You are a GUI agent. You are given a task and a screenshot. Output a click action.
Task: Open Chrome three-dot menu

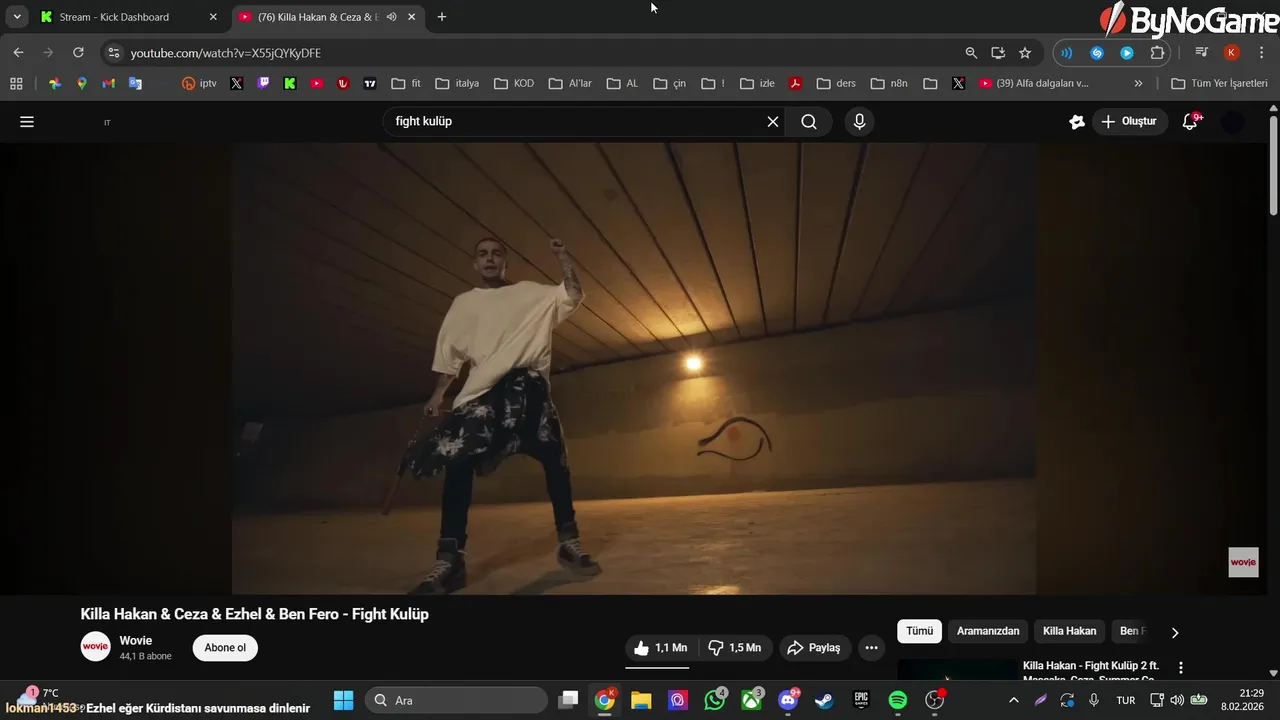(x=1261, y=53)
